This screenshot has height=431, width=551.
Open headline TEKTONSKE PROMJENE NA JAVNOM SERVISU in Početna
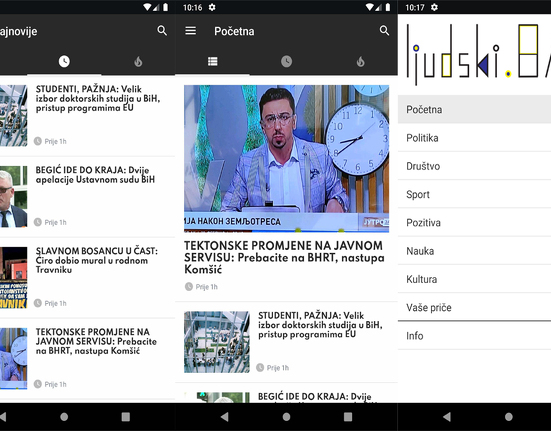pyautogui.click(x=284, y=257)
